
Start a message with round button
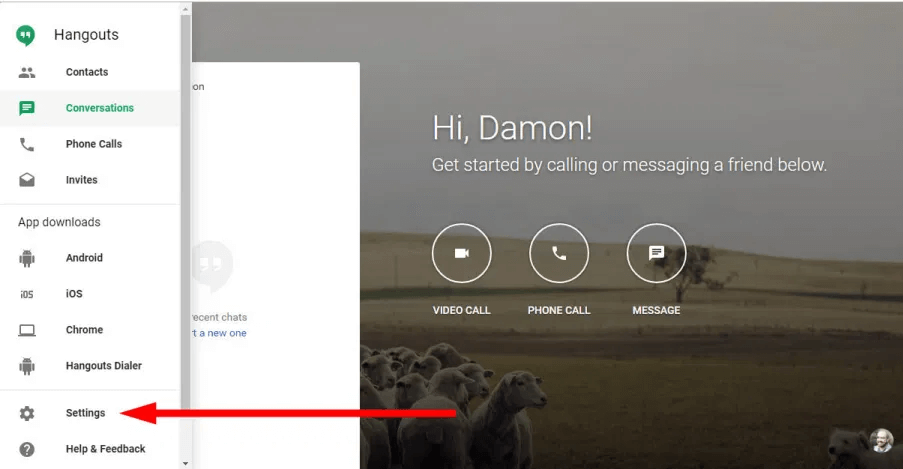pyautogui.click(x=656, y=253)
